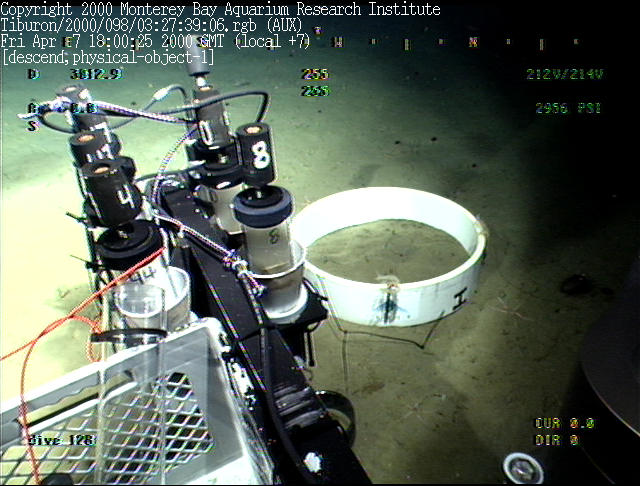Image resolution: width=640 pixels, height=486 pixels.
Task: Click the 'DIR 0' direction readout
Action: [557, 440]
